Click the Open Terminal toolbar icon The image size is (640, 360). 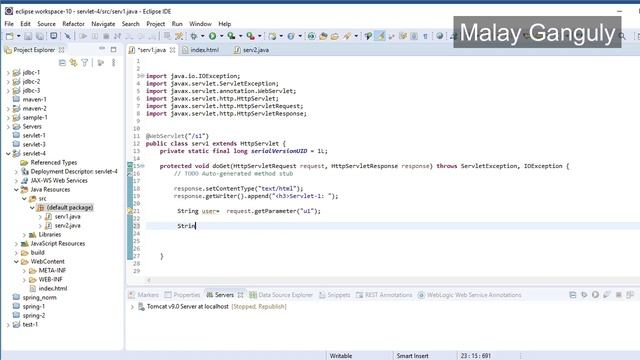click(x=53, y=36)
